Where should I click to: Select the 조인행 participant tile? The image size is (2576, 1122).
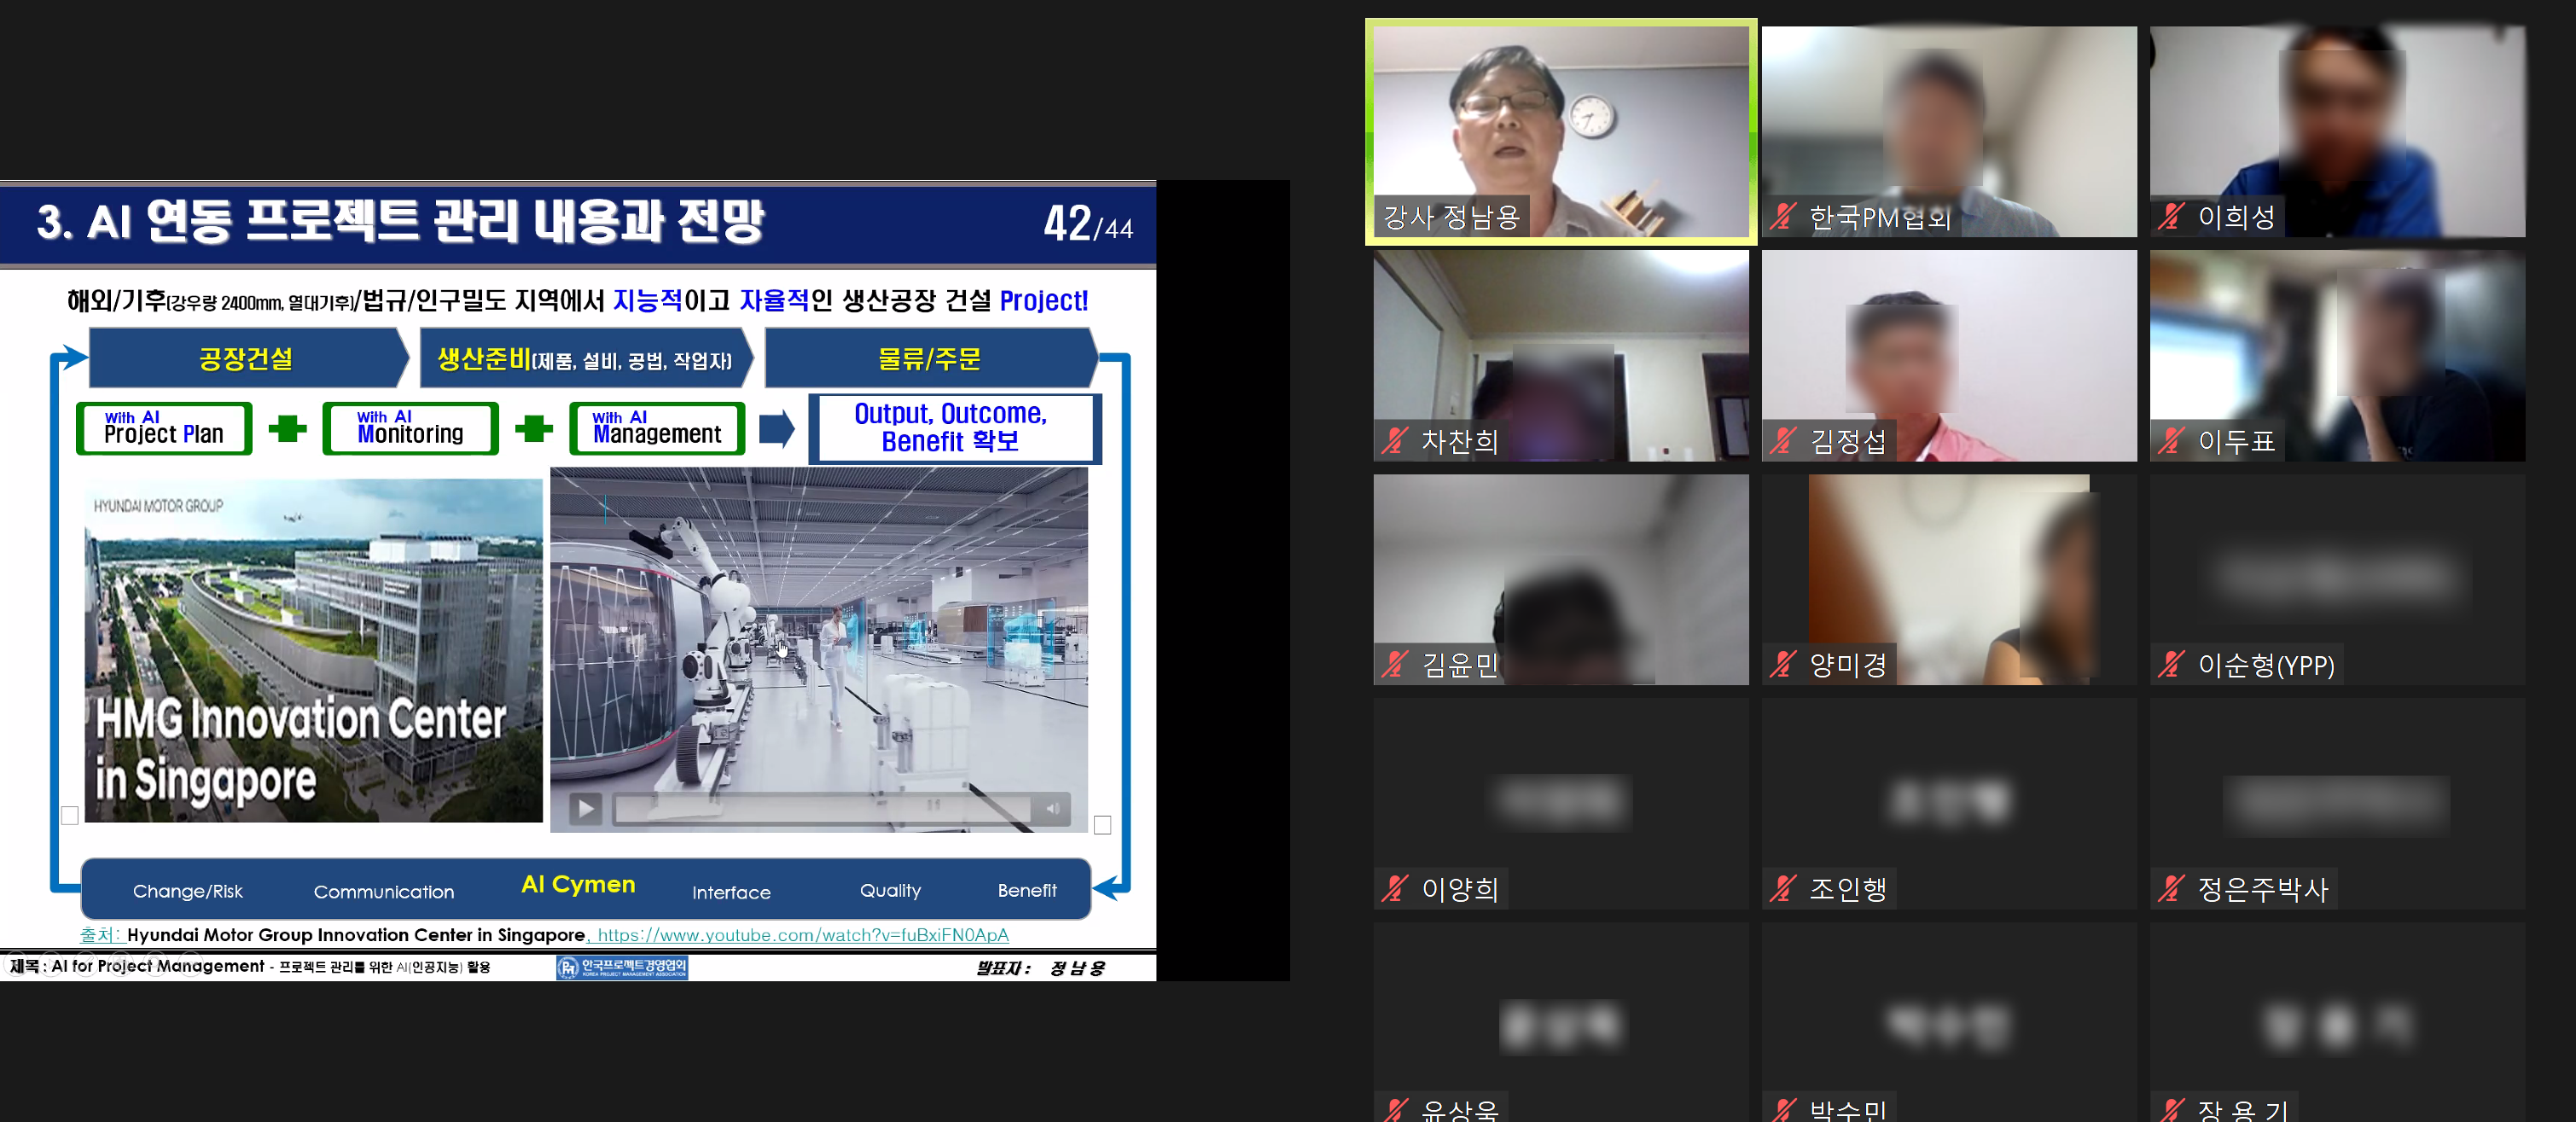[1948, 804]
